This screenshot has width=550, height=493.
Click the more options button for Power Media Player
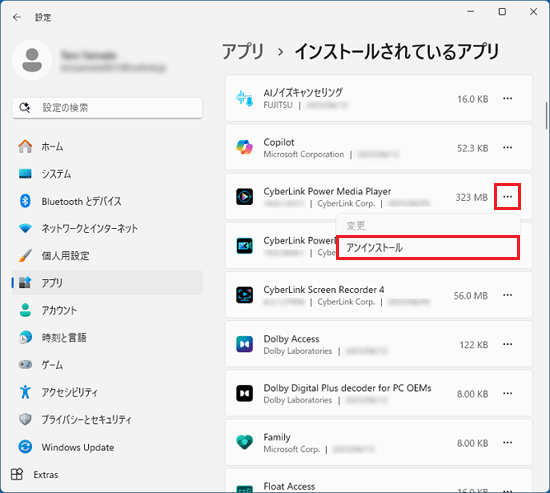508,196
